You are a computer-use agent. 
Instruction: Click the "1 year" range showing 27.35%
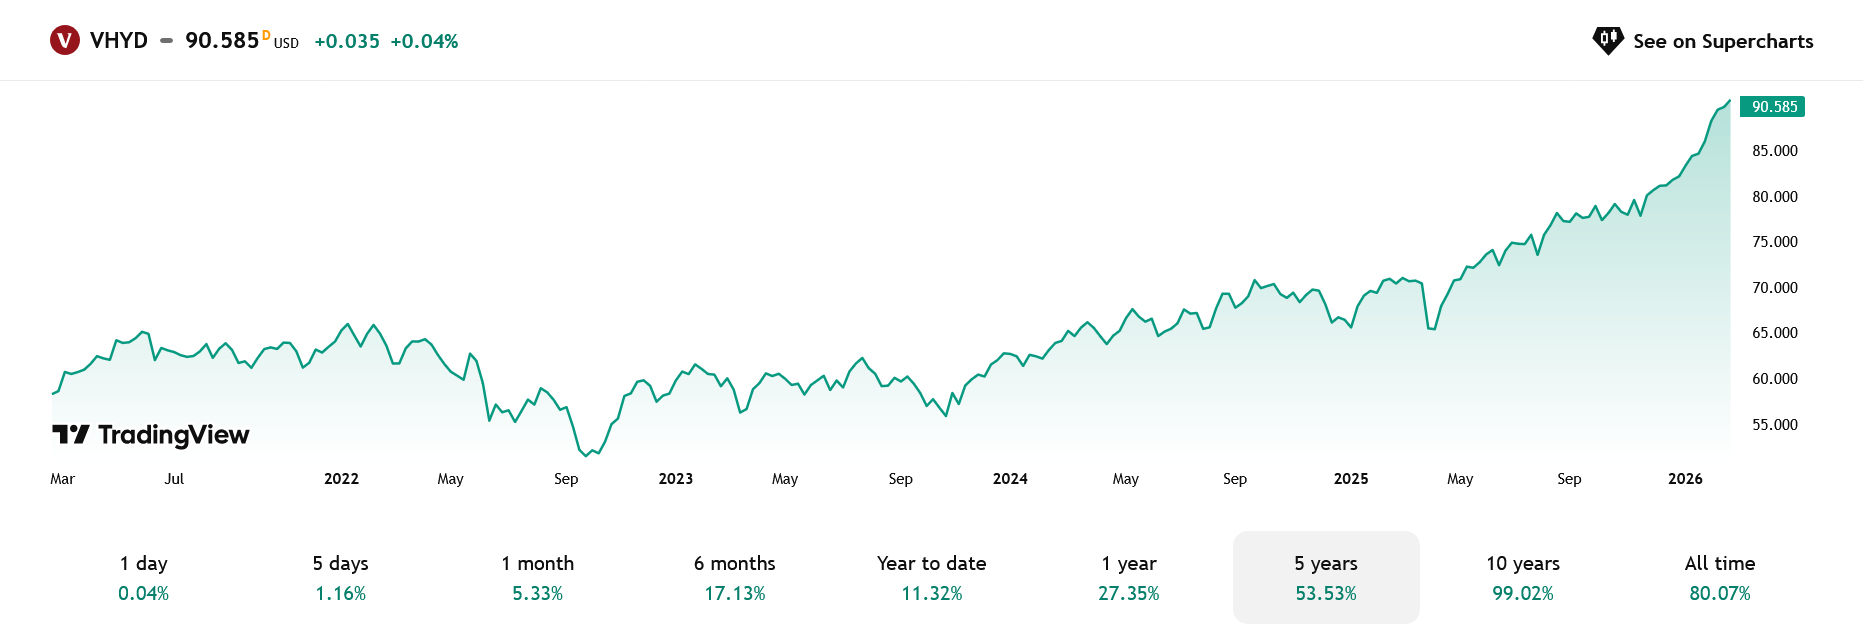click(1129, 577)
